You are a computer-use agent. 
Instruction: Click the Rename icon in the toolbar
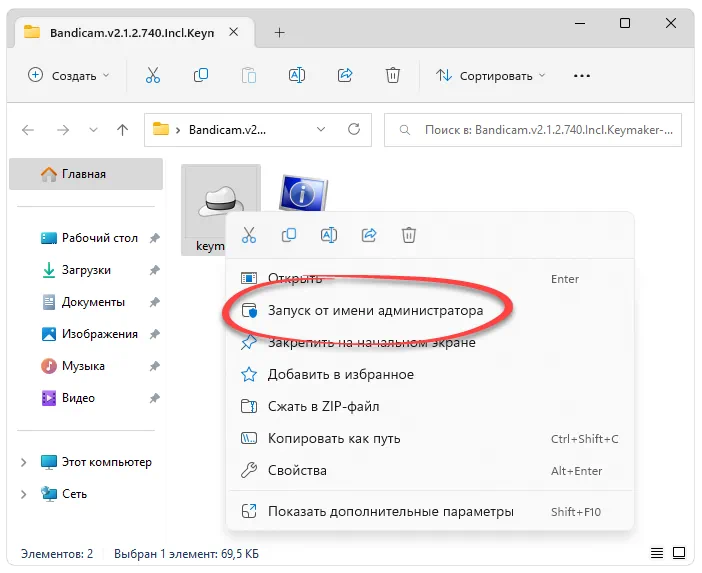pyautogui.click(x=297, y=75)
